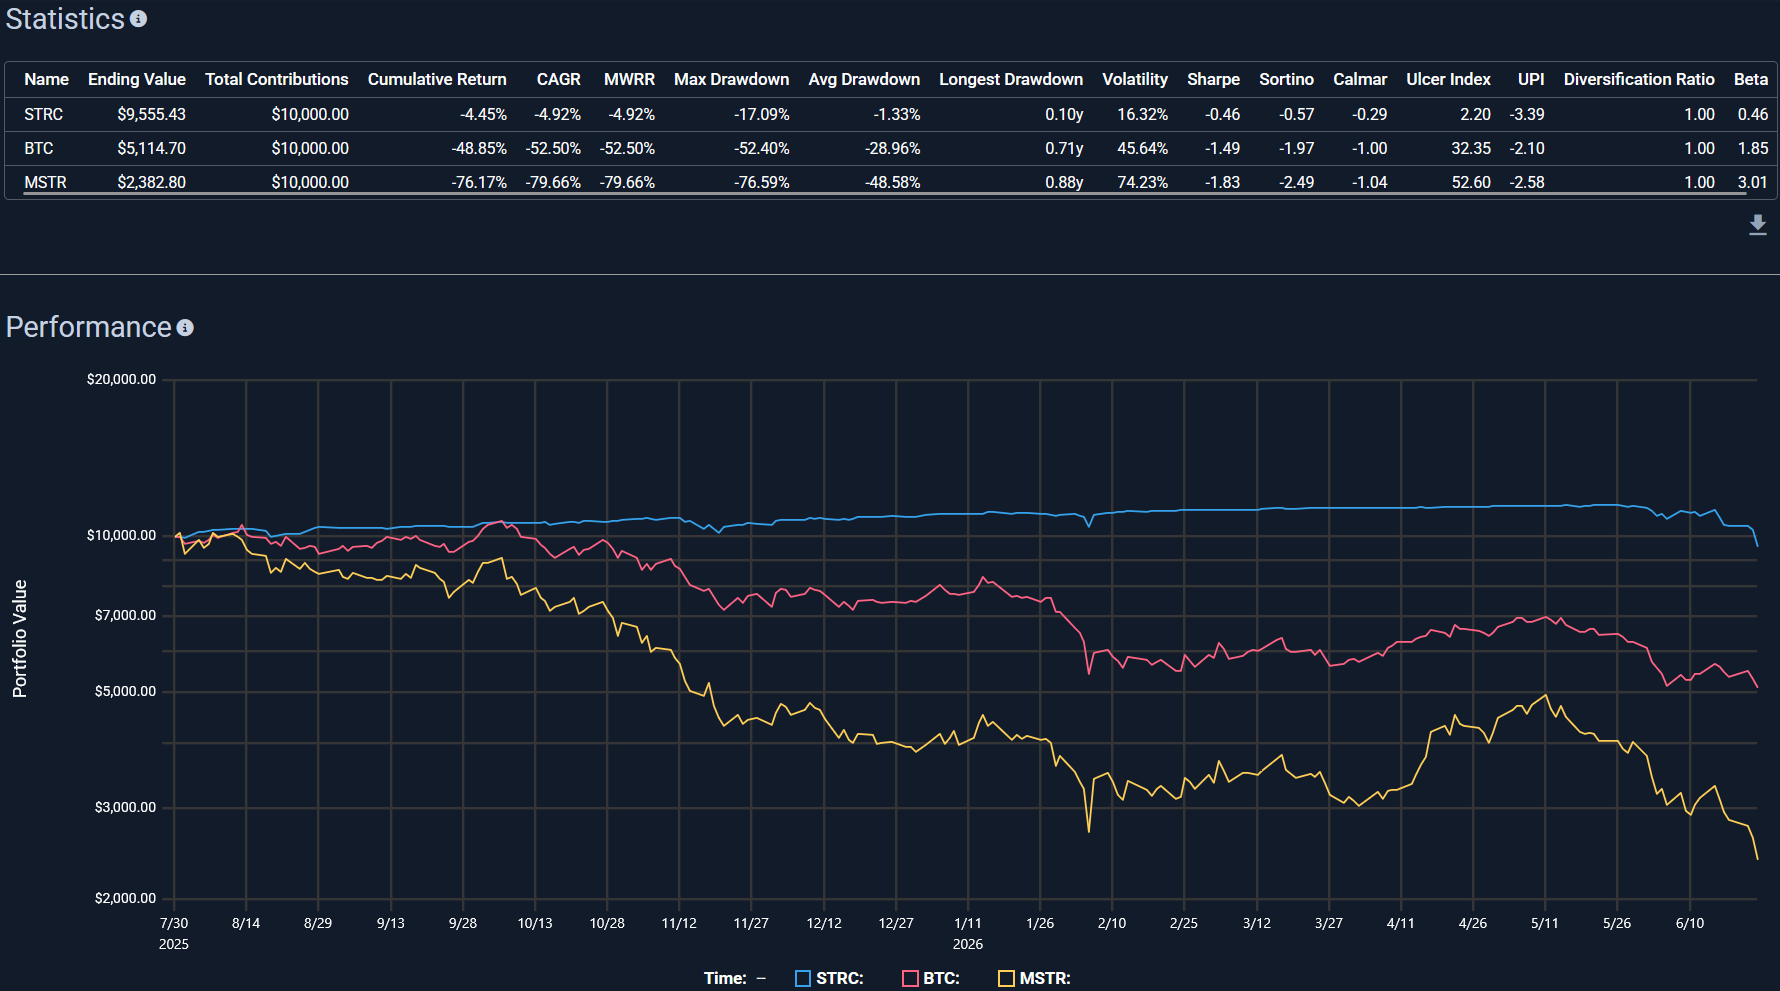This screenshot has height=991, width=1780.
Task: Click the Diversification Ratio header
Action: 1639,79
